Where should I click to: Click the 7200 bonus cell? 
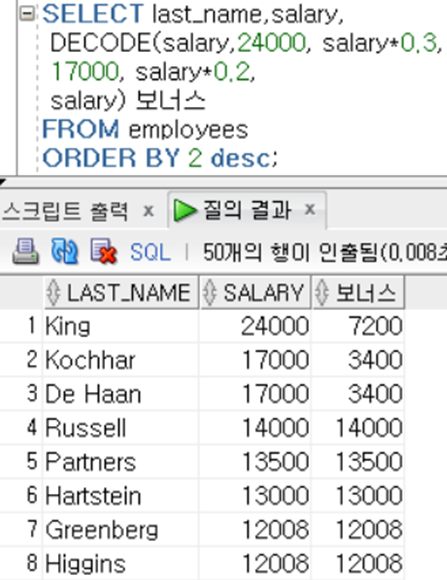(x=358, y=326)
